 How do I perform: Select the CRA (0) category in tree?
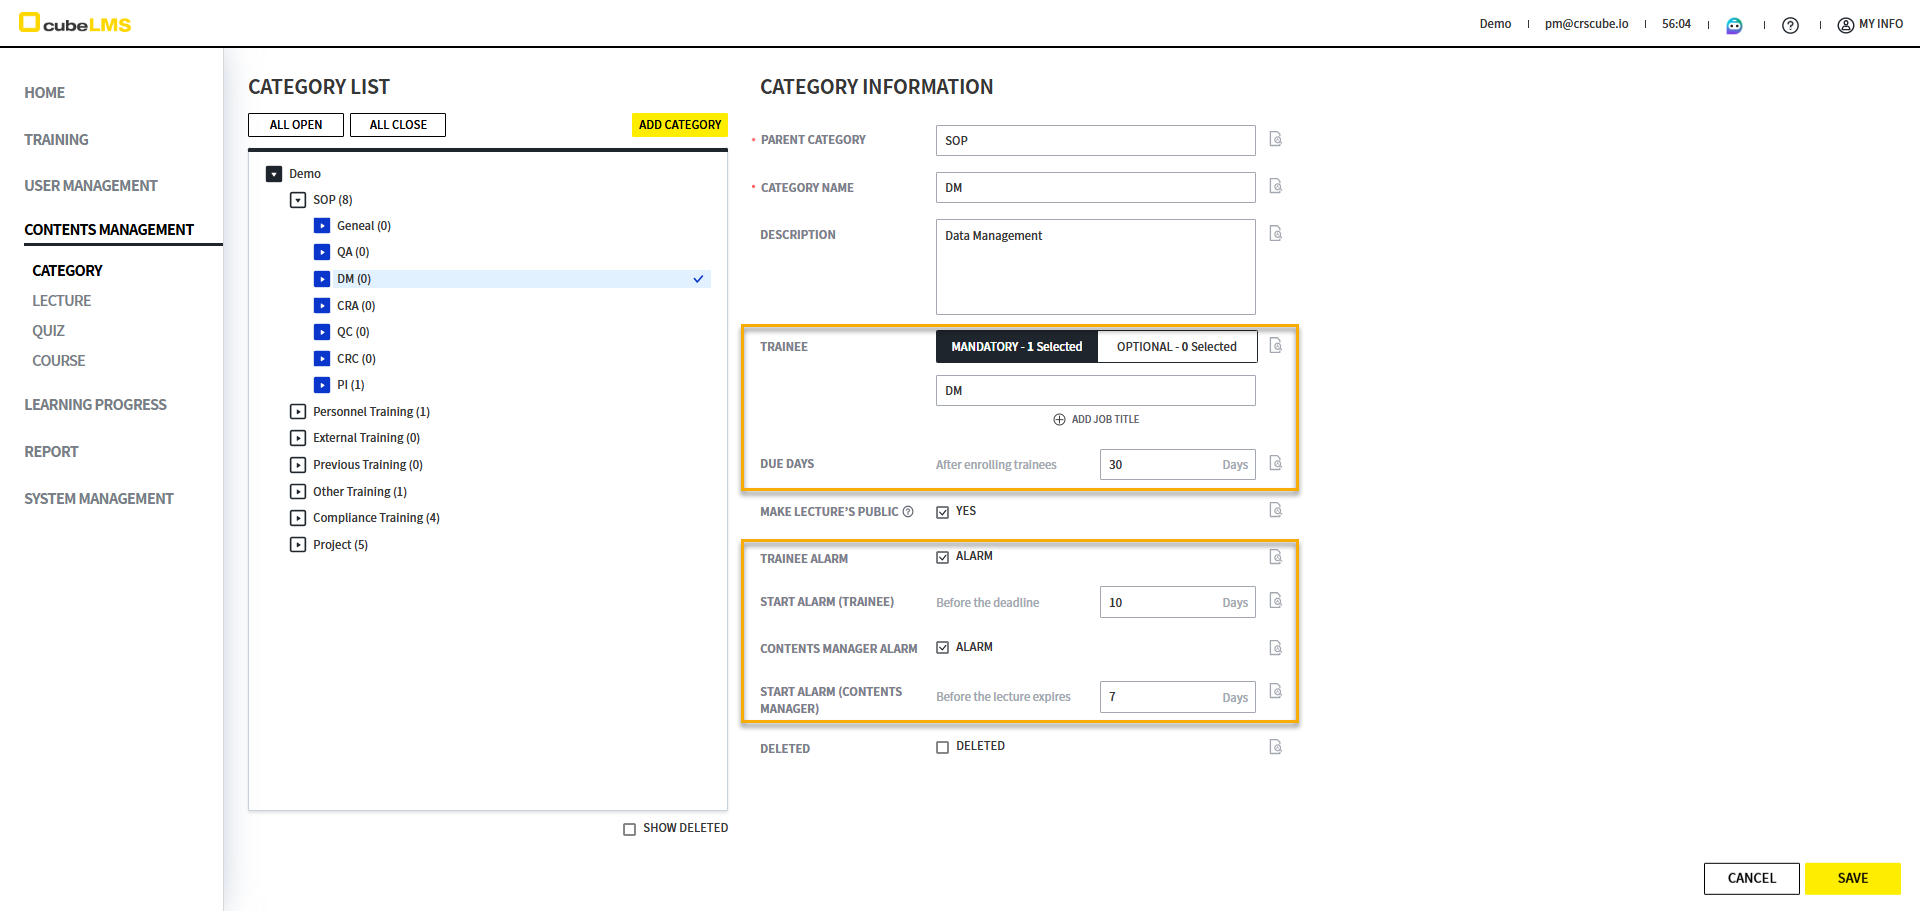pyautogui.click(x=355, y=306)
